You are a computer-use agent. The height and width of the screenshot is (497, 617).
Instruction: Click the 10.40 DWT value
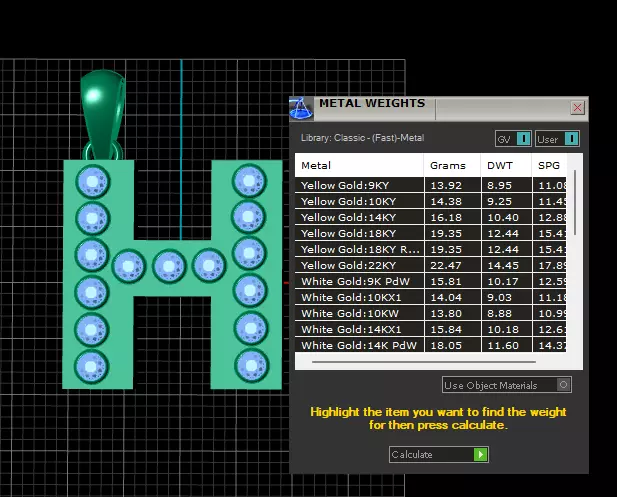(x=503, y=218)
